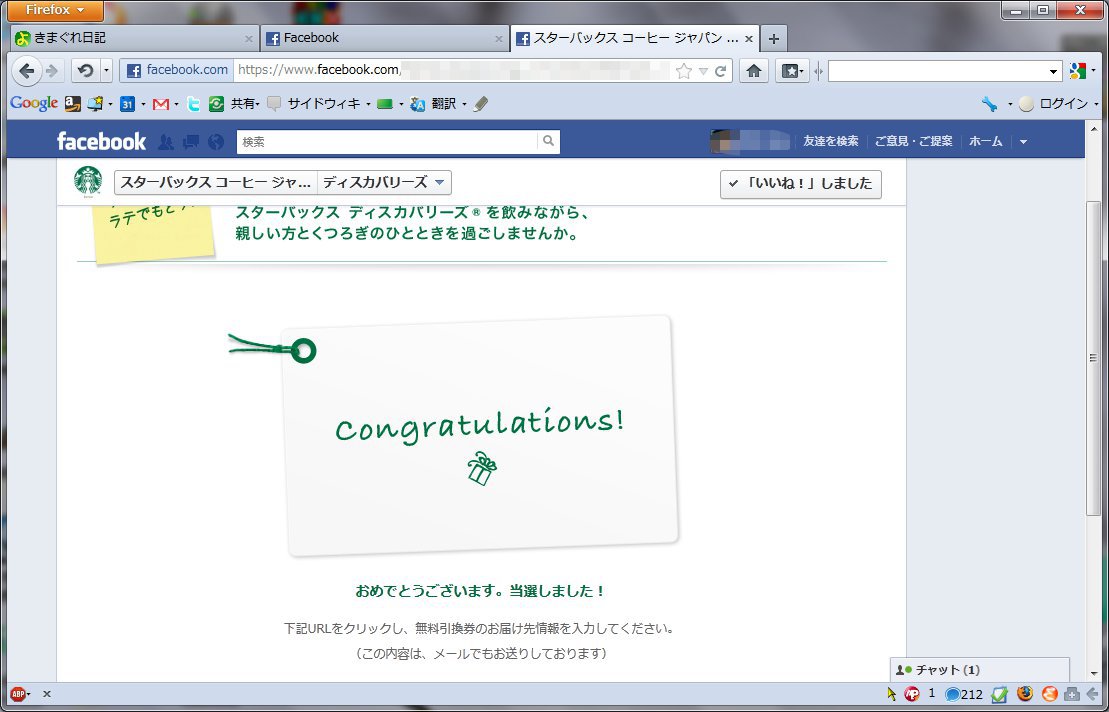The width and height of the screenshot is (1109, 712).
Task: Click the green checkmark status icon
Action: (x=999, y=694)
